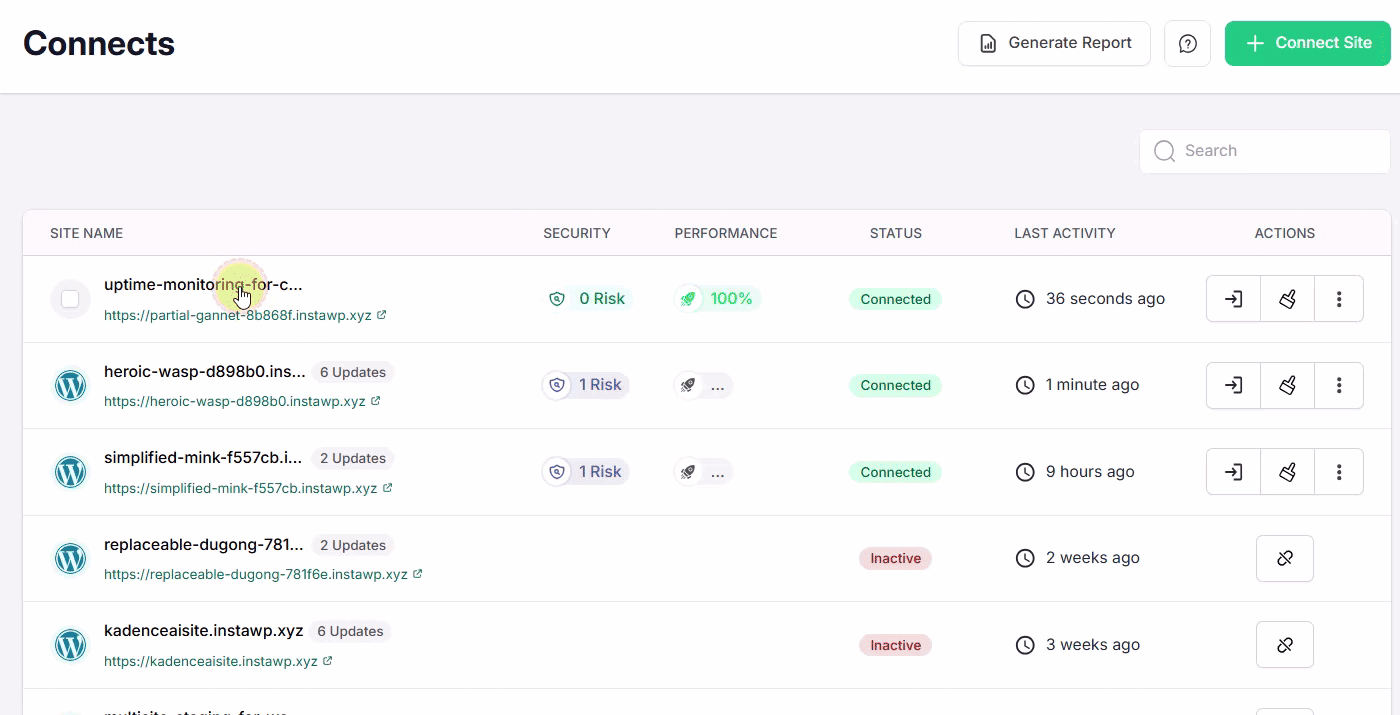Click the '1 minute ago' activity text
The height and width of the screenshot is (715, 1400).
coord(1093,385)
